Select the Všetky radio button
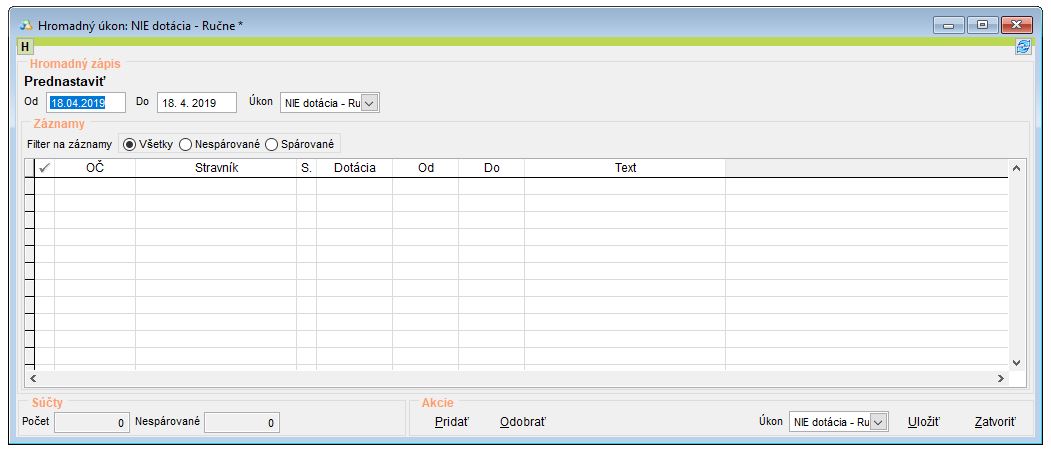The width and height of the screenshot is (1051, 453). click(x=129, y=144)
